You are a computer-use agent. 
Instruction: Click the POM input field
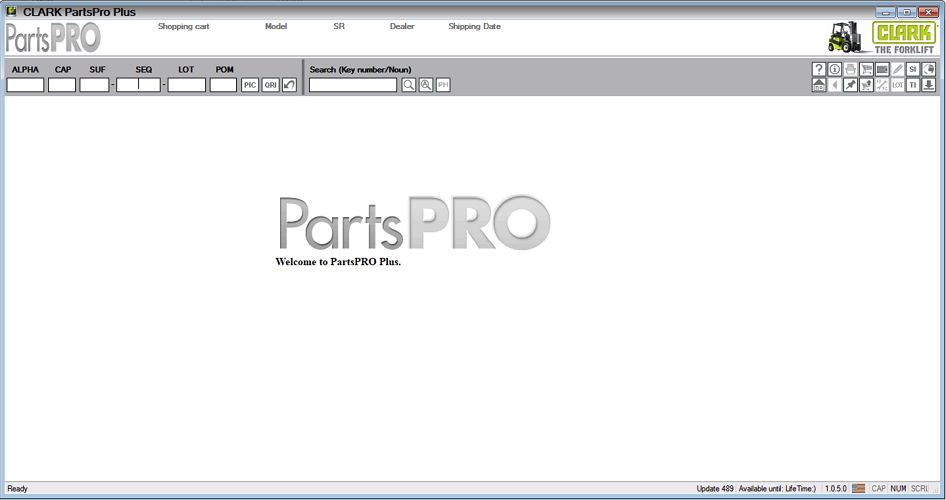tap(223, 85)
